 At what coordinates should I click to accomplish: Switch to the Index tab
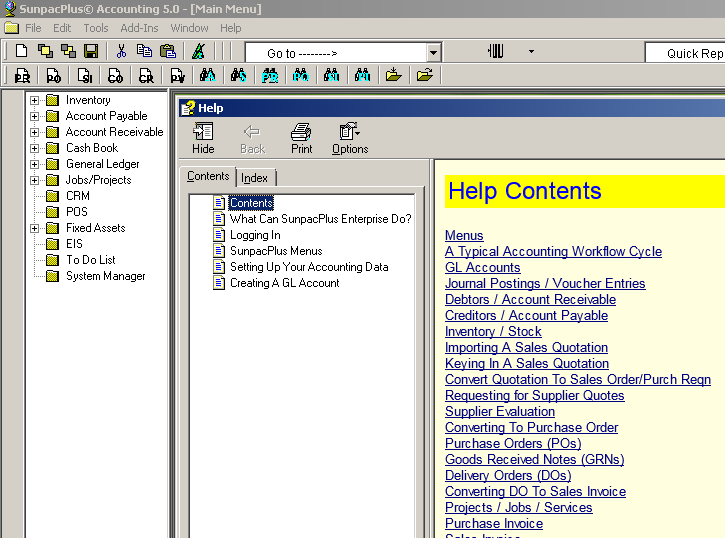(x=254, y=178)
